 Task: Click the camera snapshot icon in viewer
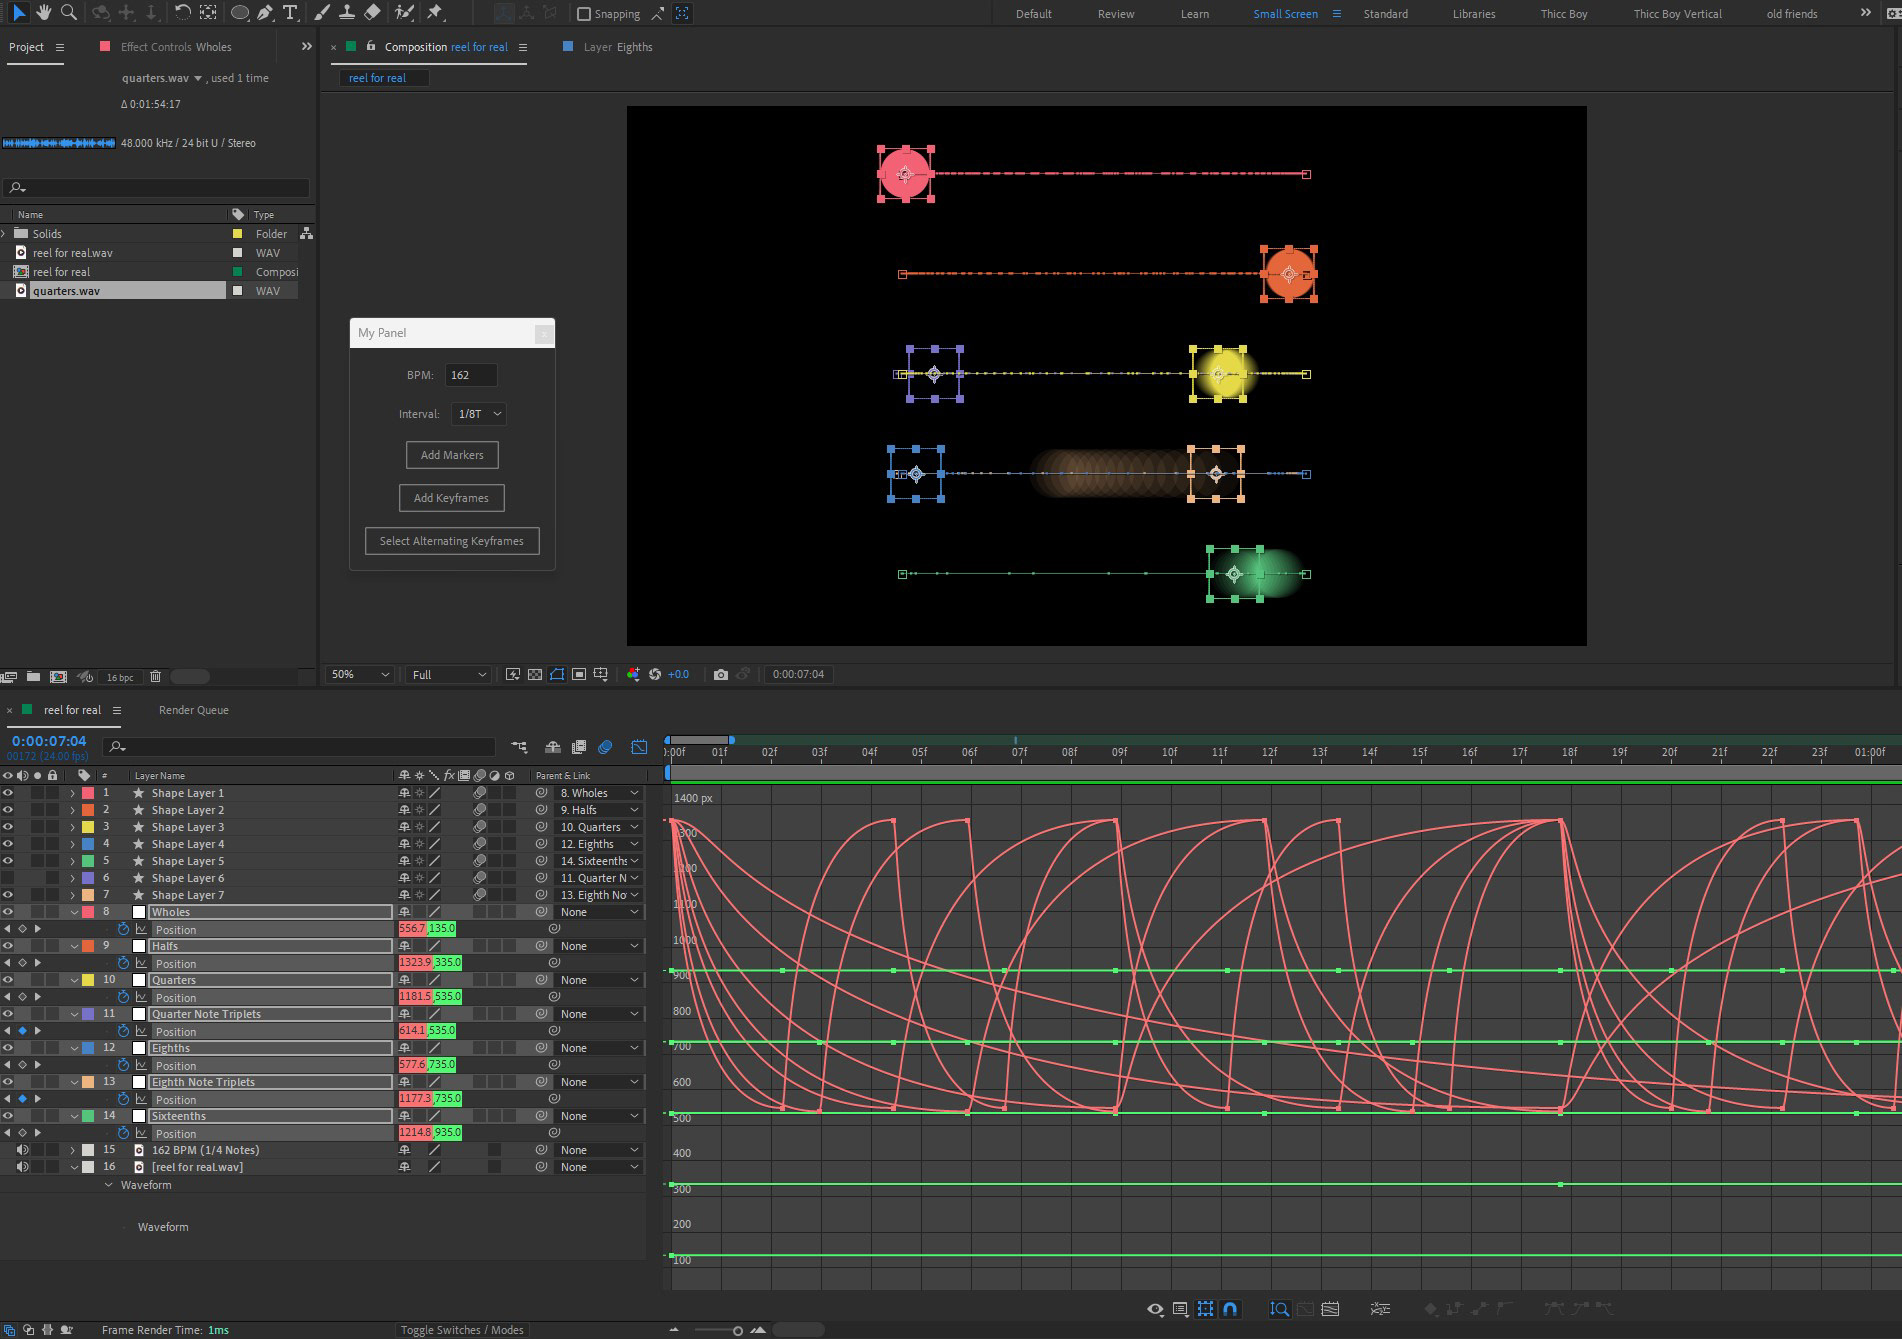click(721, 674)
